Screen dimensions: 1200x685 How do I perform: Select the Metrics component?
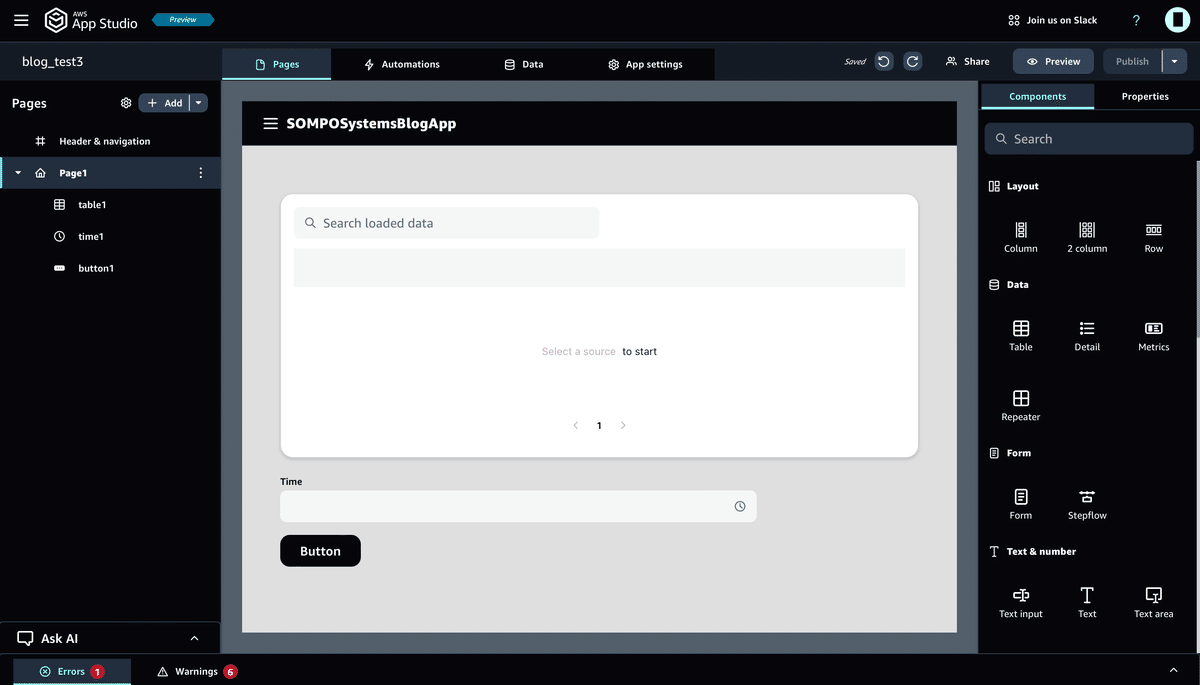coord(1153,335)
